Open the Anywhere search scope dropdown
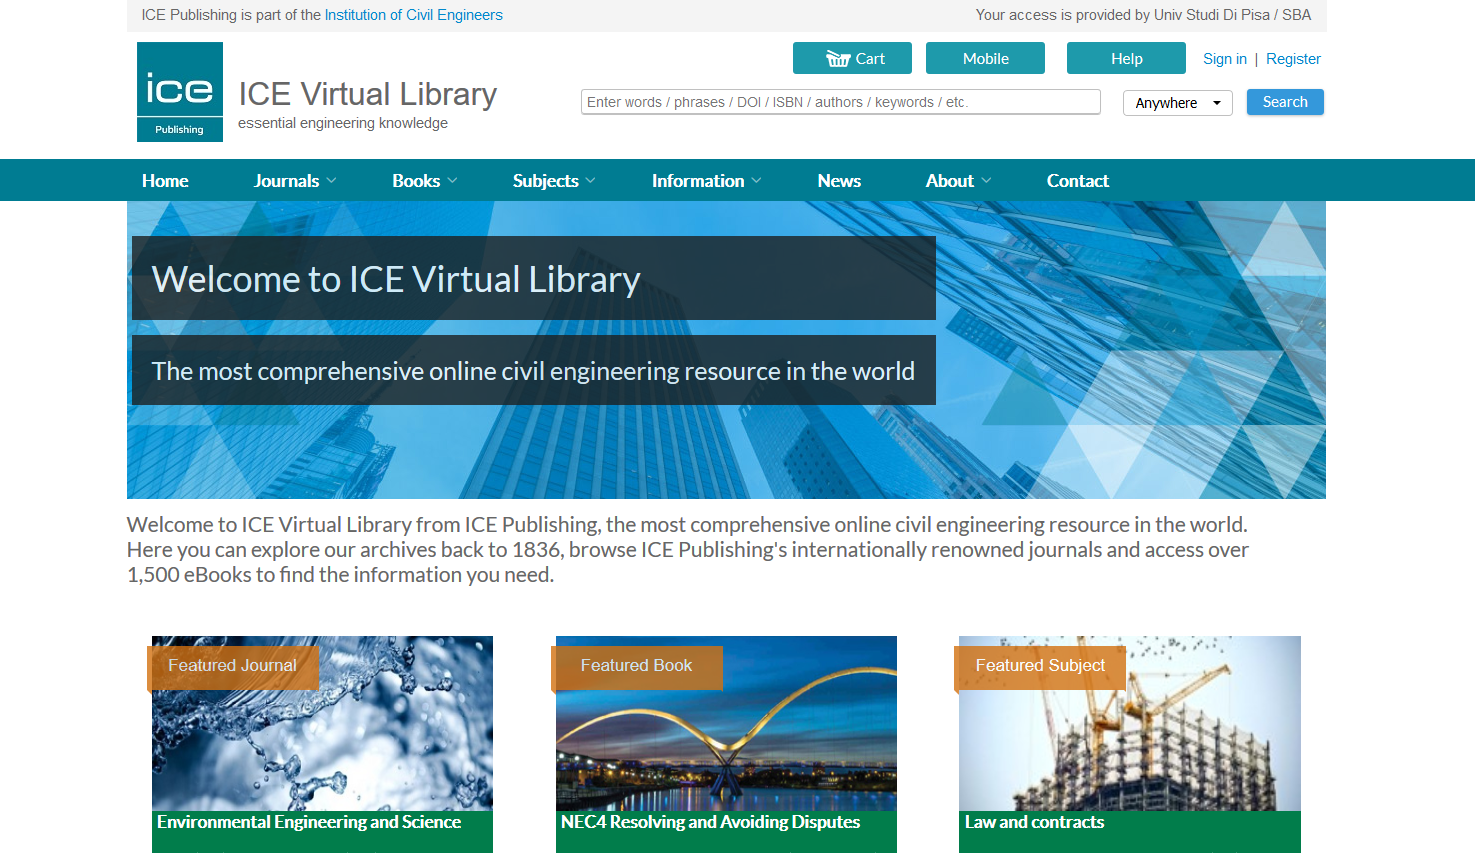Image resolution: width=1475 pixels, height=853 pixels. 1177,103
